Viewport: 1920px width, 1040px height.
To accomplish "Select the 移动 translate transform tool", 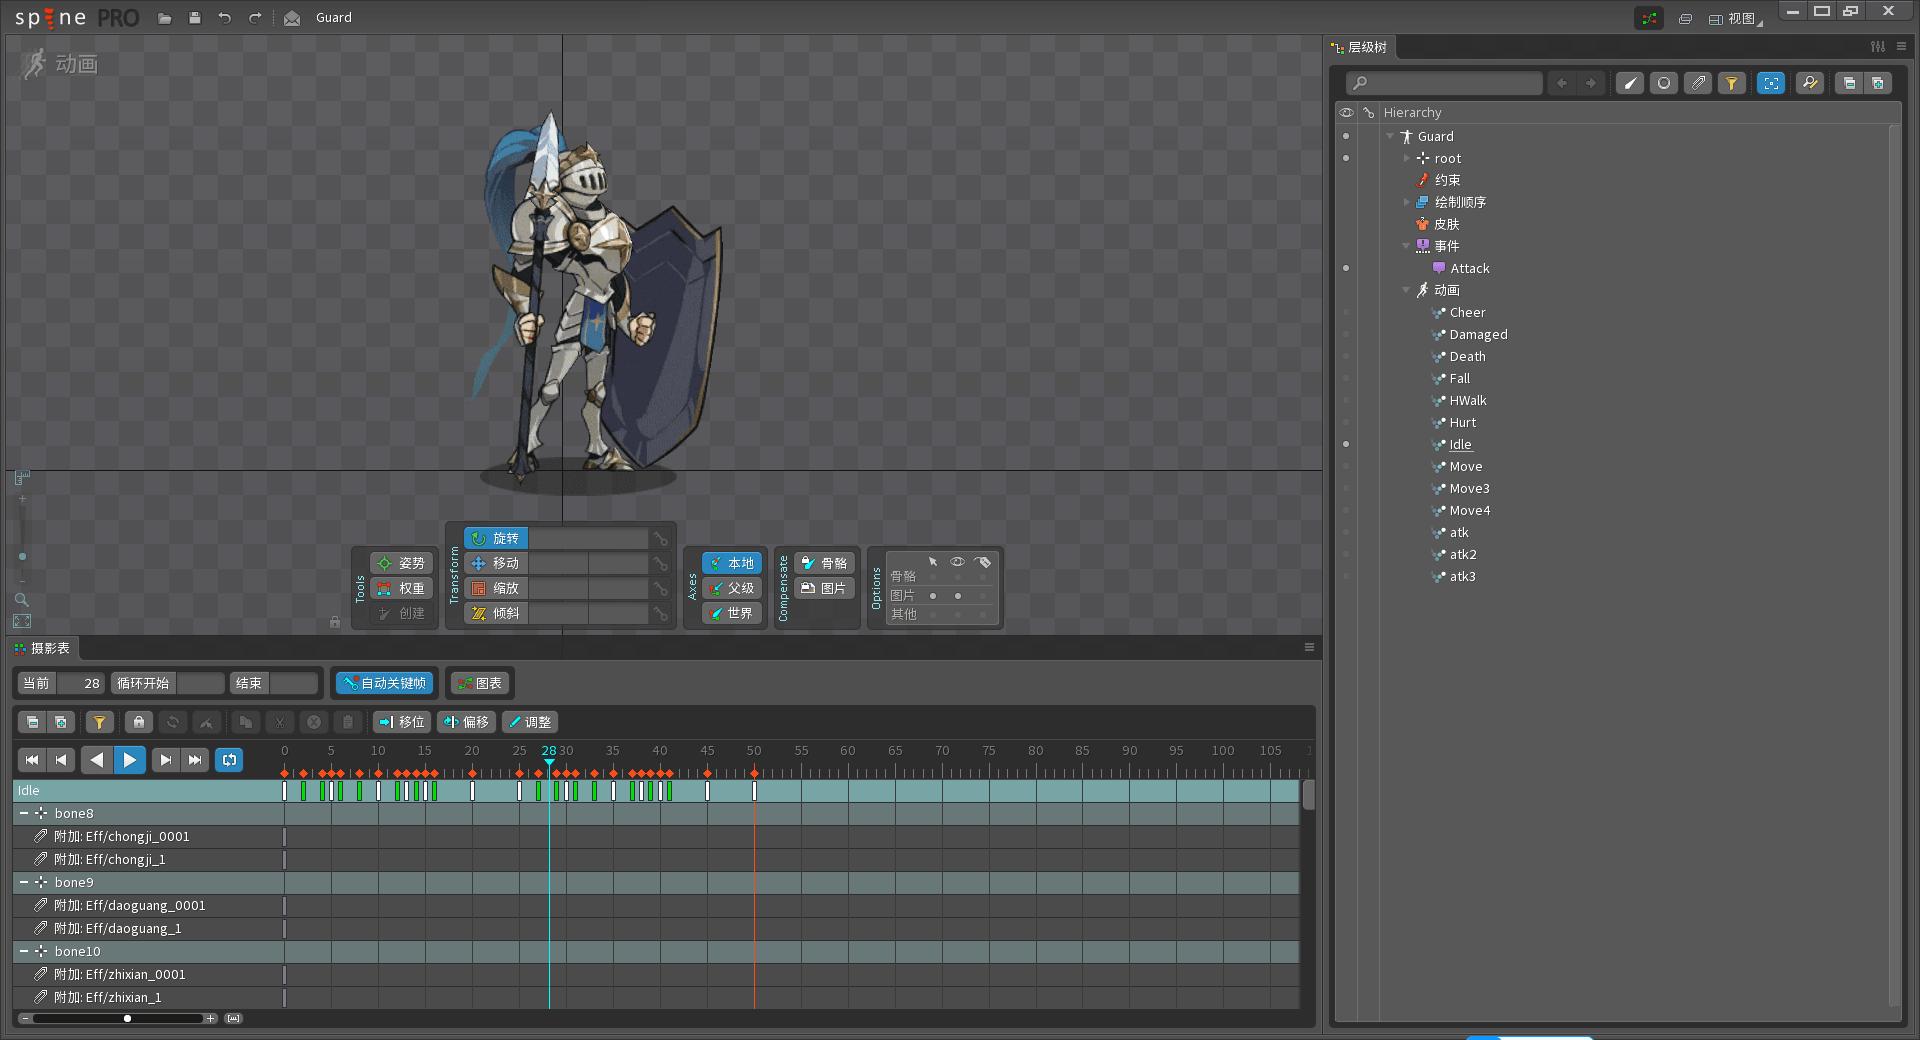I will (x=496, y=564).
